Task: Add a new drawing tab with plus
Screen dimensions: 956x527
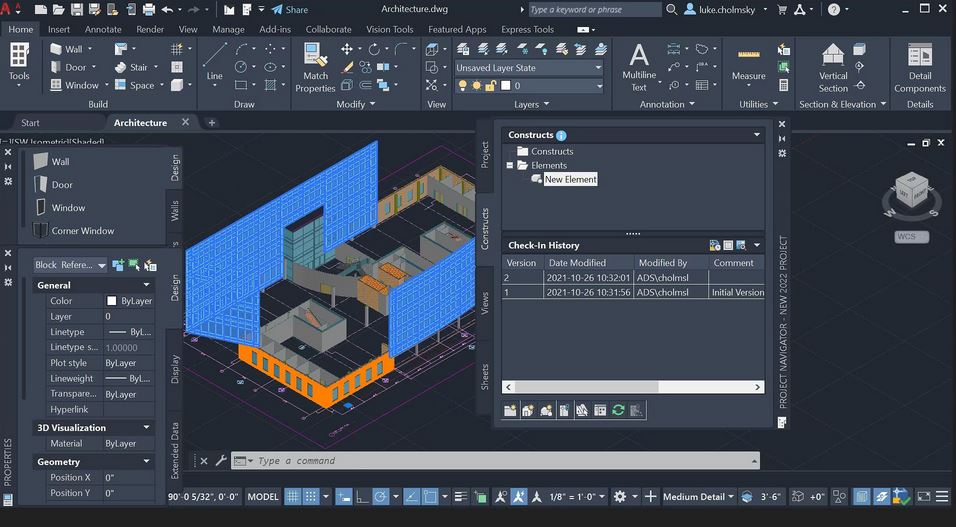Action: pos(212,123)
